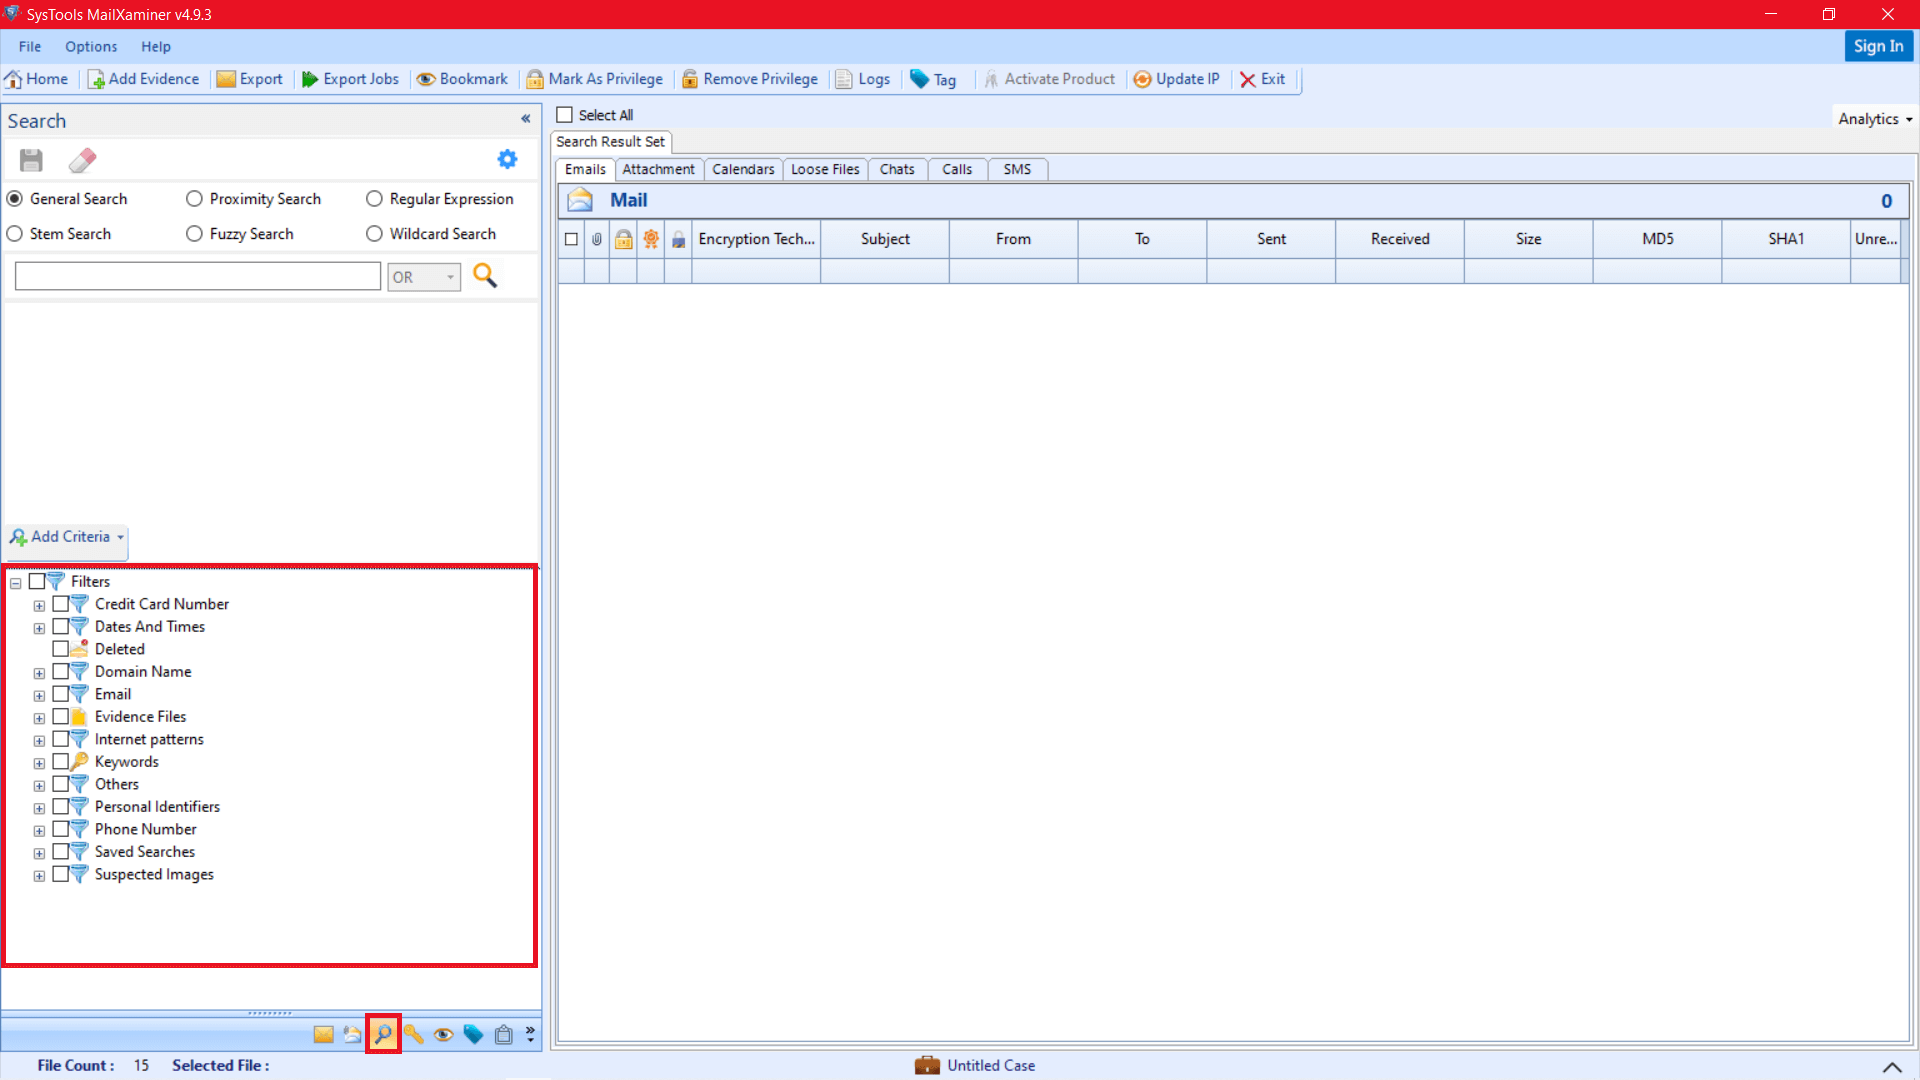Open the Search Within settings gear icon

pyautogui.click(x=507, y=159)
